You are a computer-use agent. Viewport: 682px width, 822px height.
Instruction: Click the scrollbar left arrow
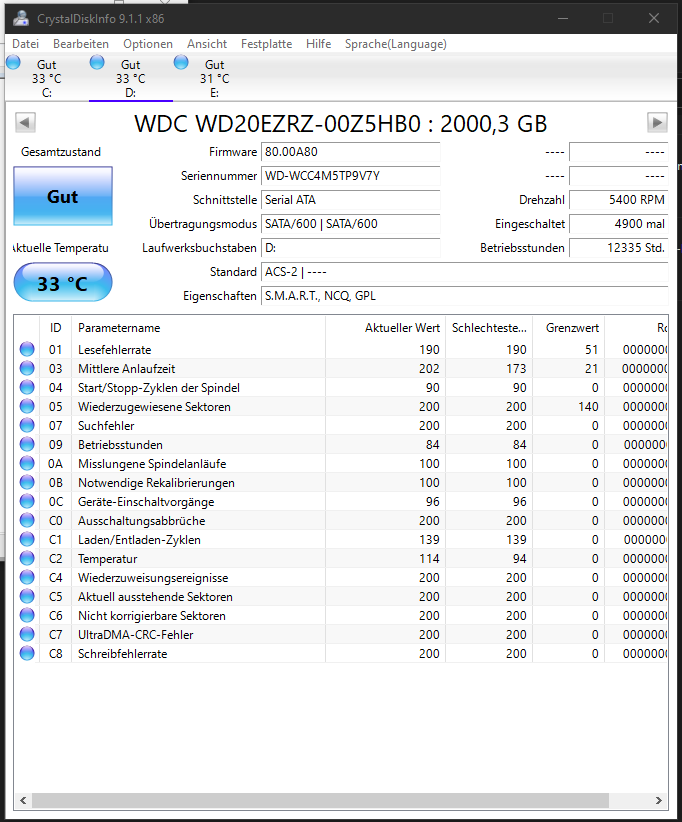point(23,801)
